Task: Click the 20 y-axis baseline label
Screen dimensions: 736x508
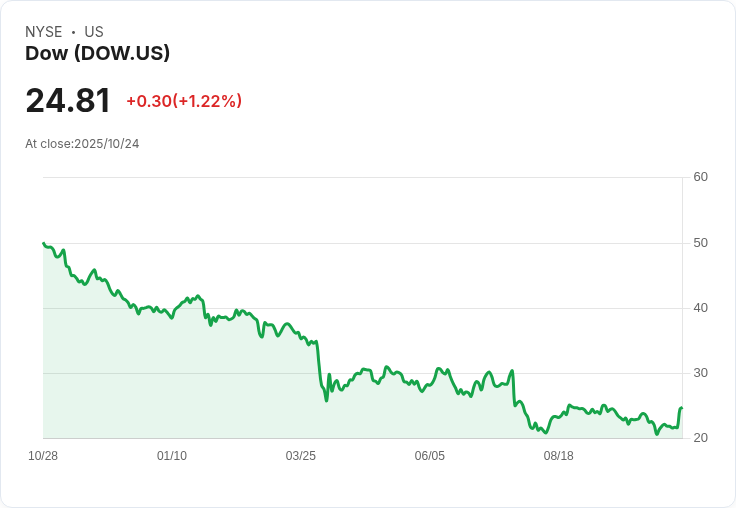Action: 701,438
